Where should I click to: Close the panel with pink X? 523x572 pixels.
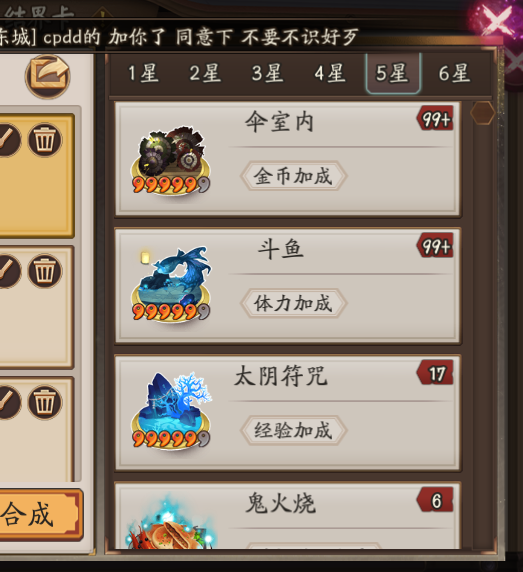498,20
